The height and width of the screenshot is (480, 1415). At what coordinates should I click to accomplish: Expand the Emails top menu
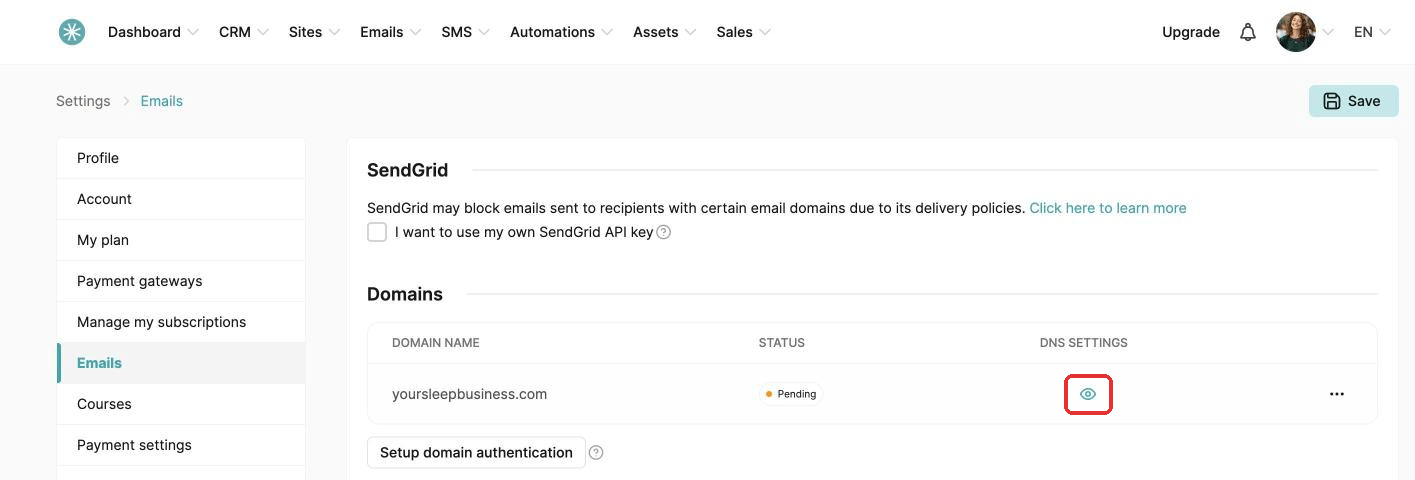coord(390,32)
